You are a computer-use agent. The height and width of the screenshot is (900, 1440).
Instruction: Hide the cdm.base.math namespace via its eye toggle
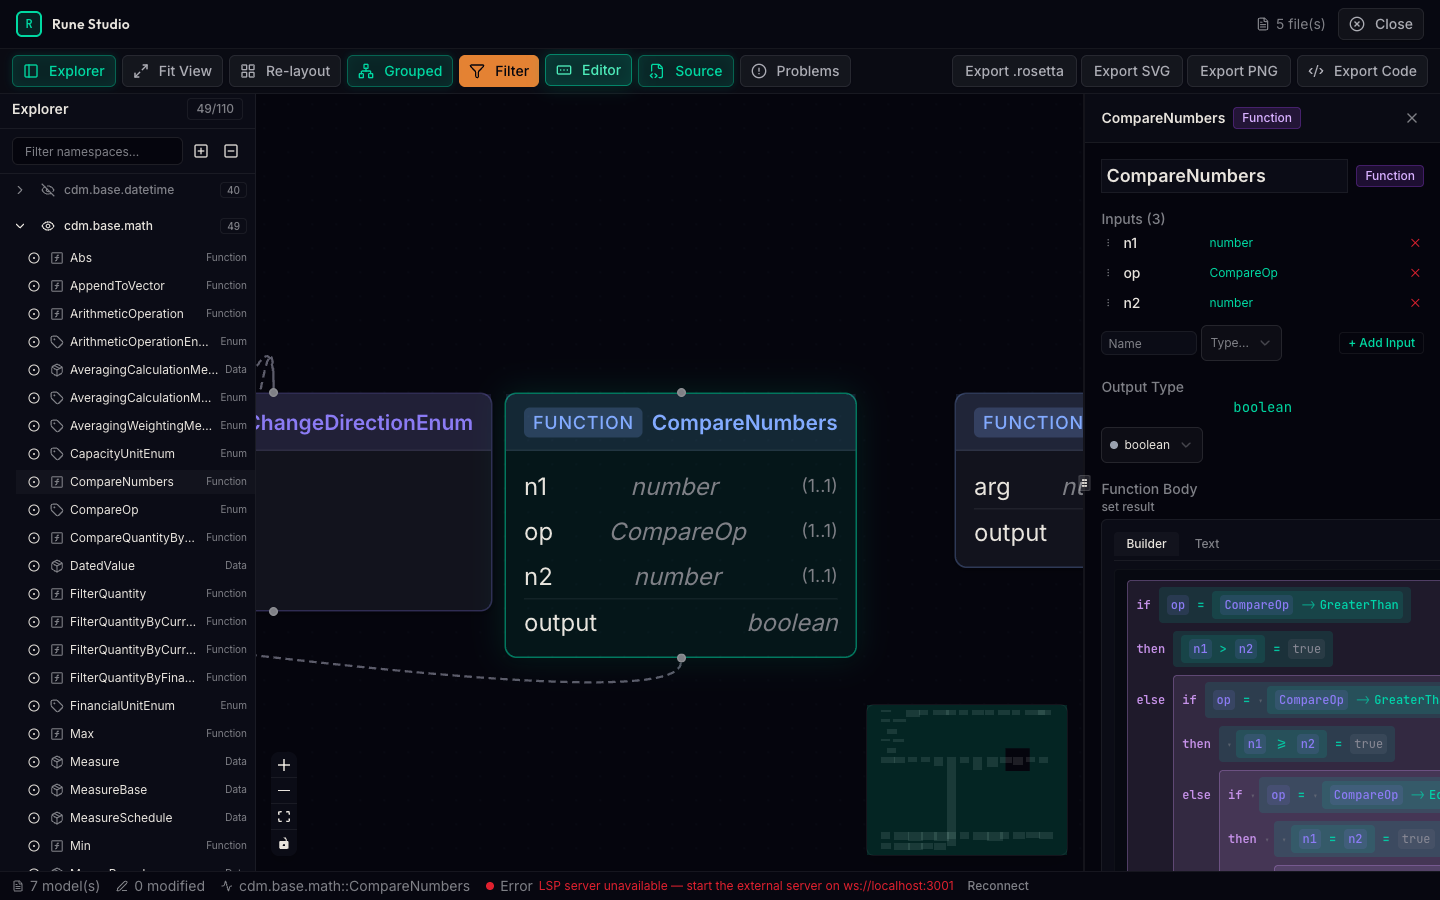pyautogui.click(x=48, y=225)
